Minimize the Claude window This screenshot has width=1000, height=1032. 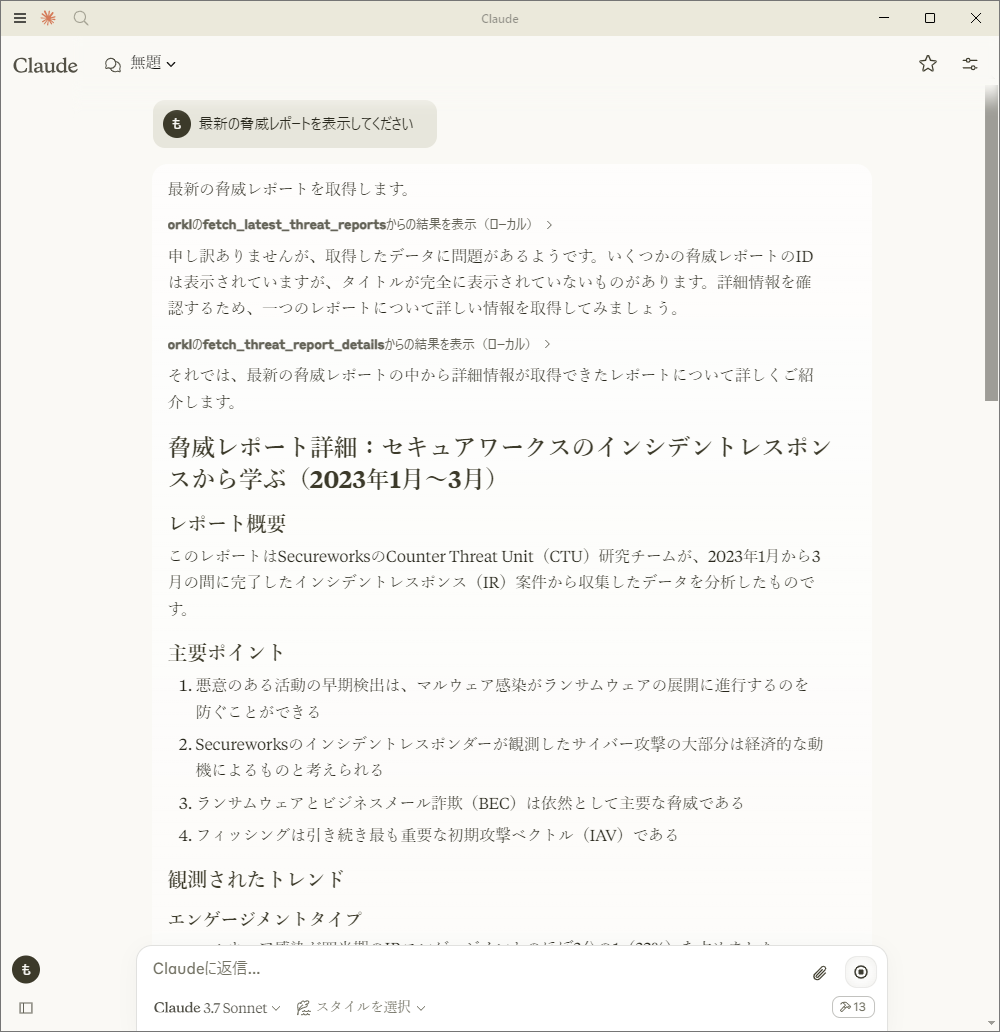tap(884, 18)
